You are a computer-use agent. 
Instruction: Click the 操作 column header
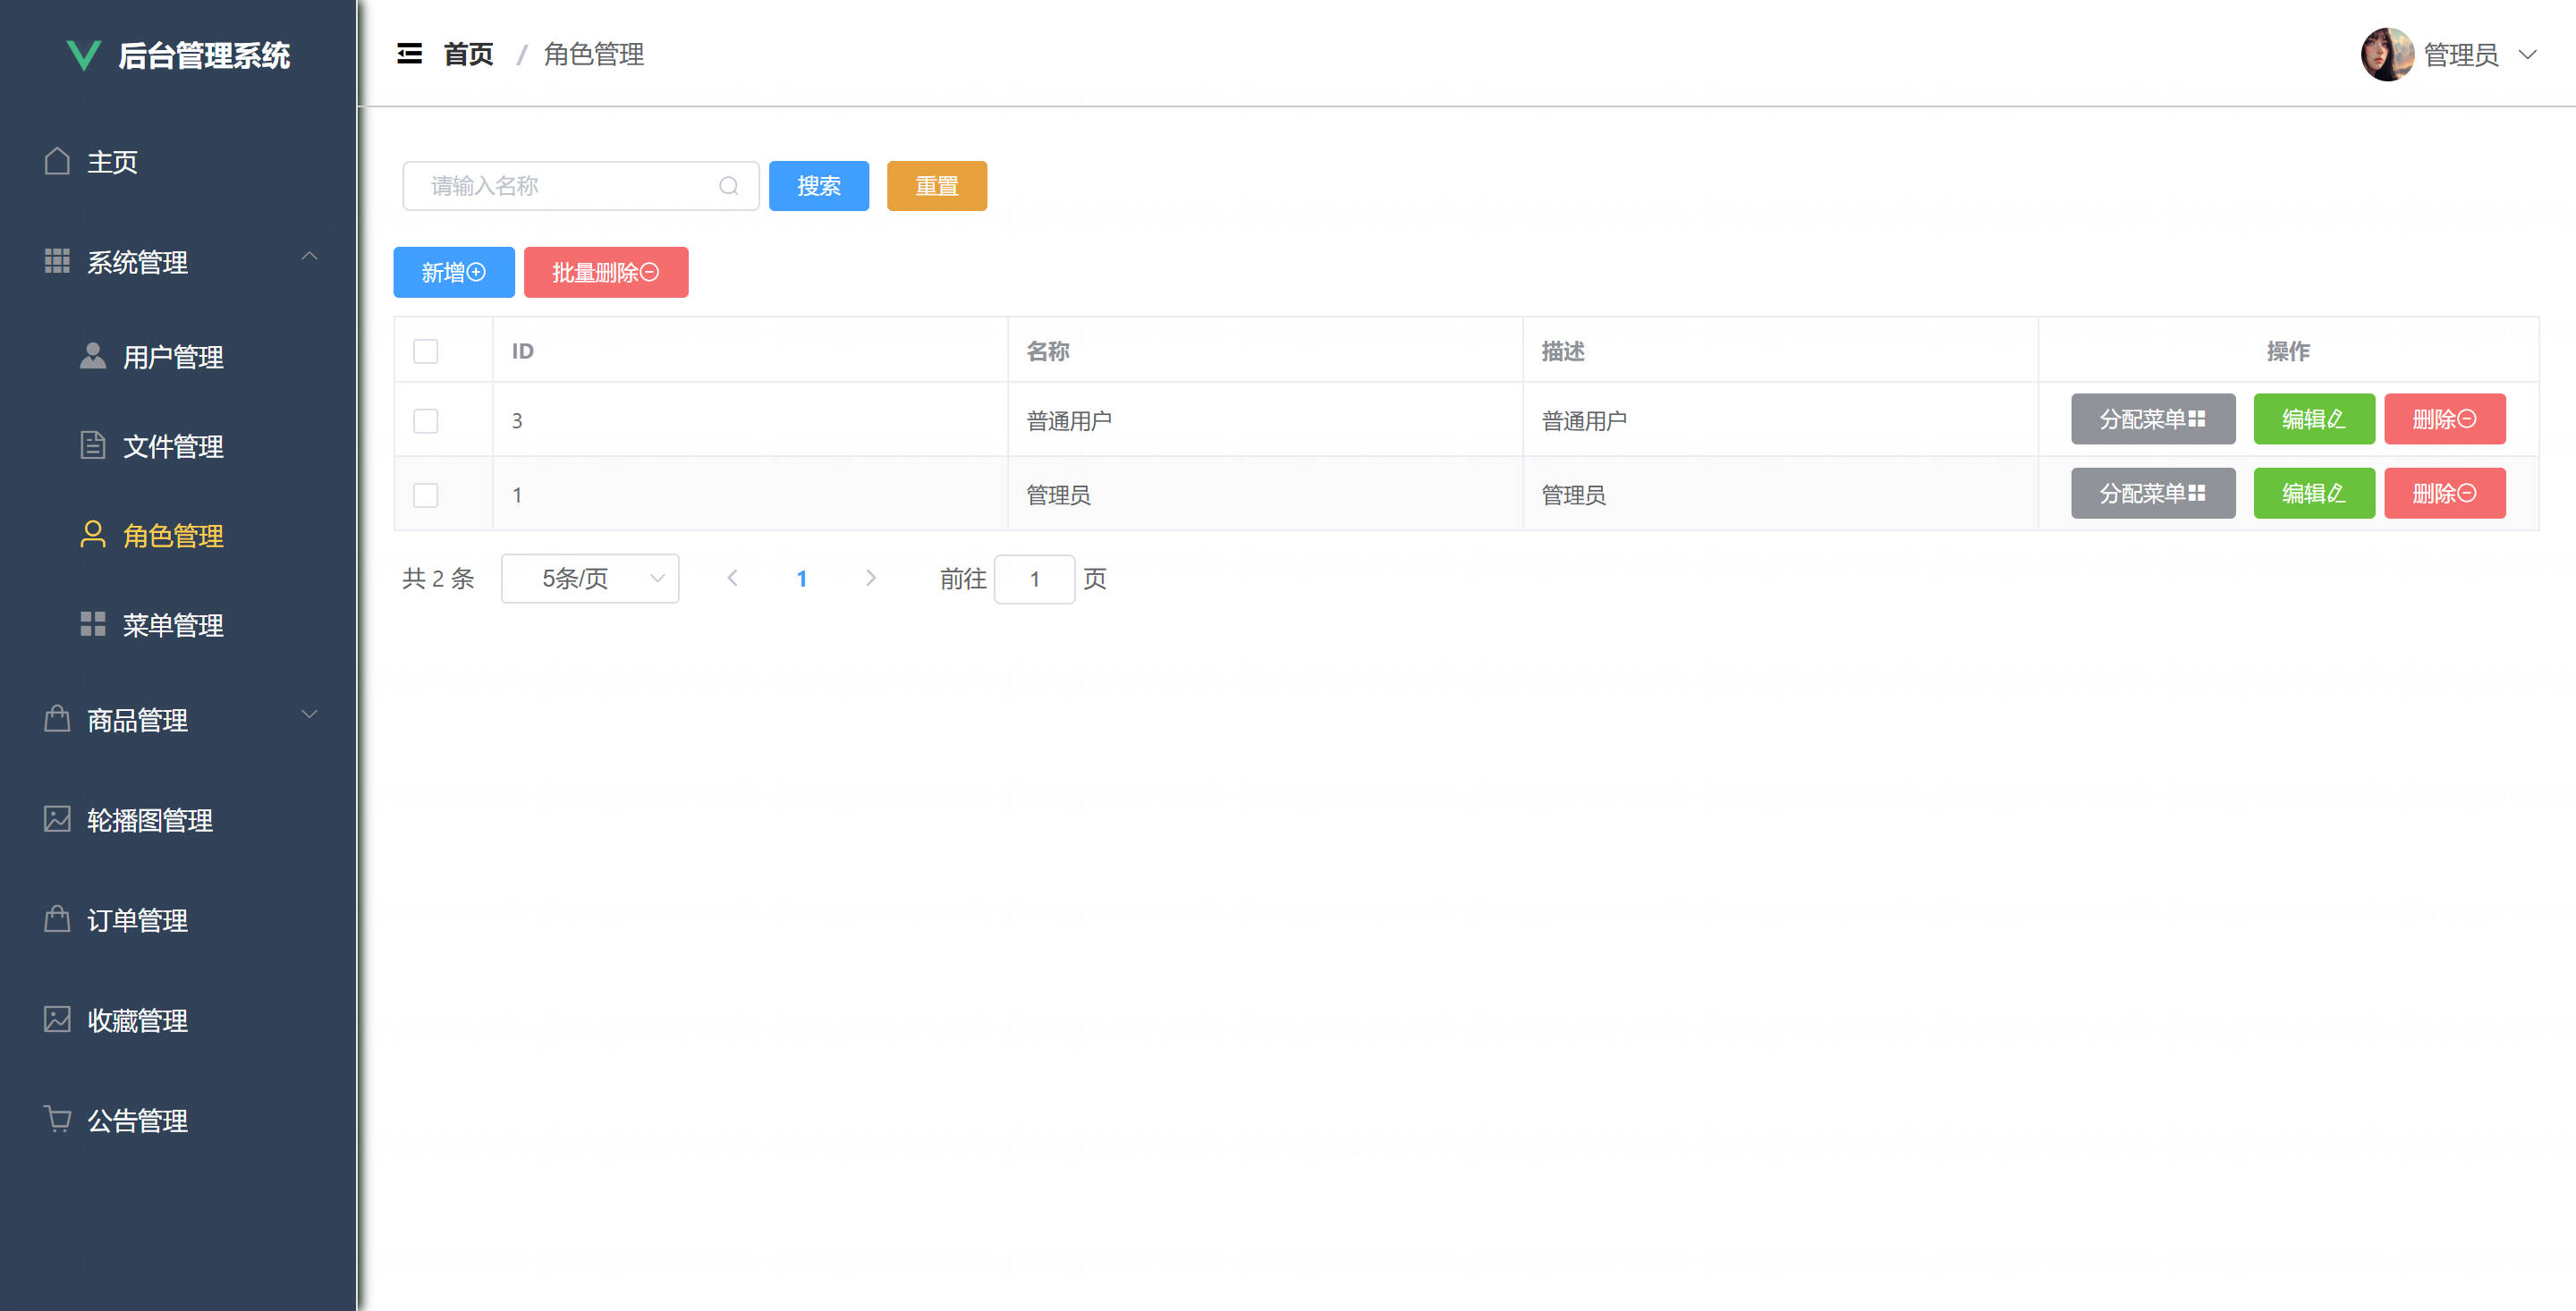point(2288,351)
